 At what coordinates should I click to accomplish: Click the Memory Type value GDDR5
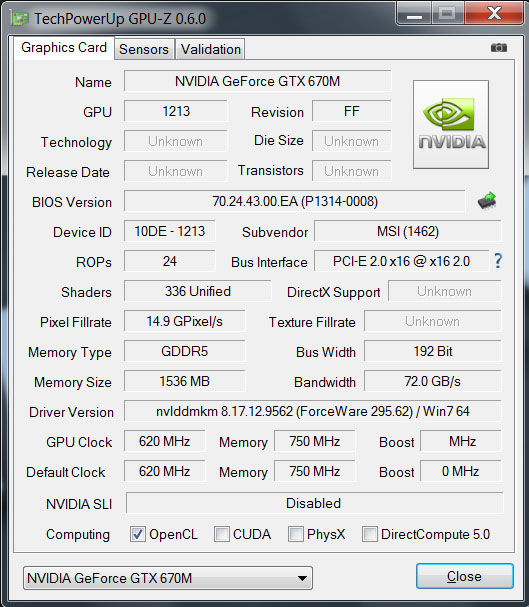(x=185, y=351)
